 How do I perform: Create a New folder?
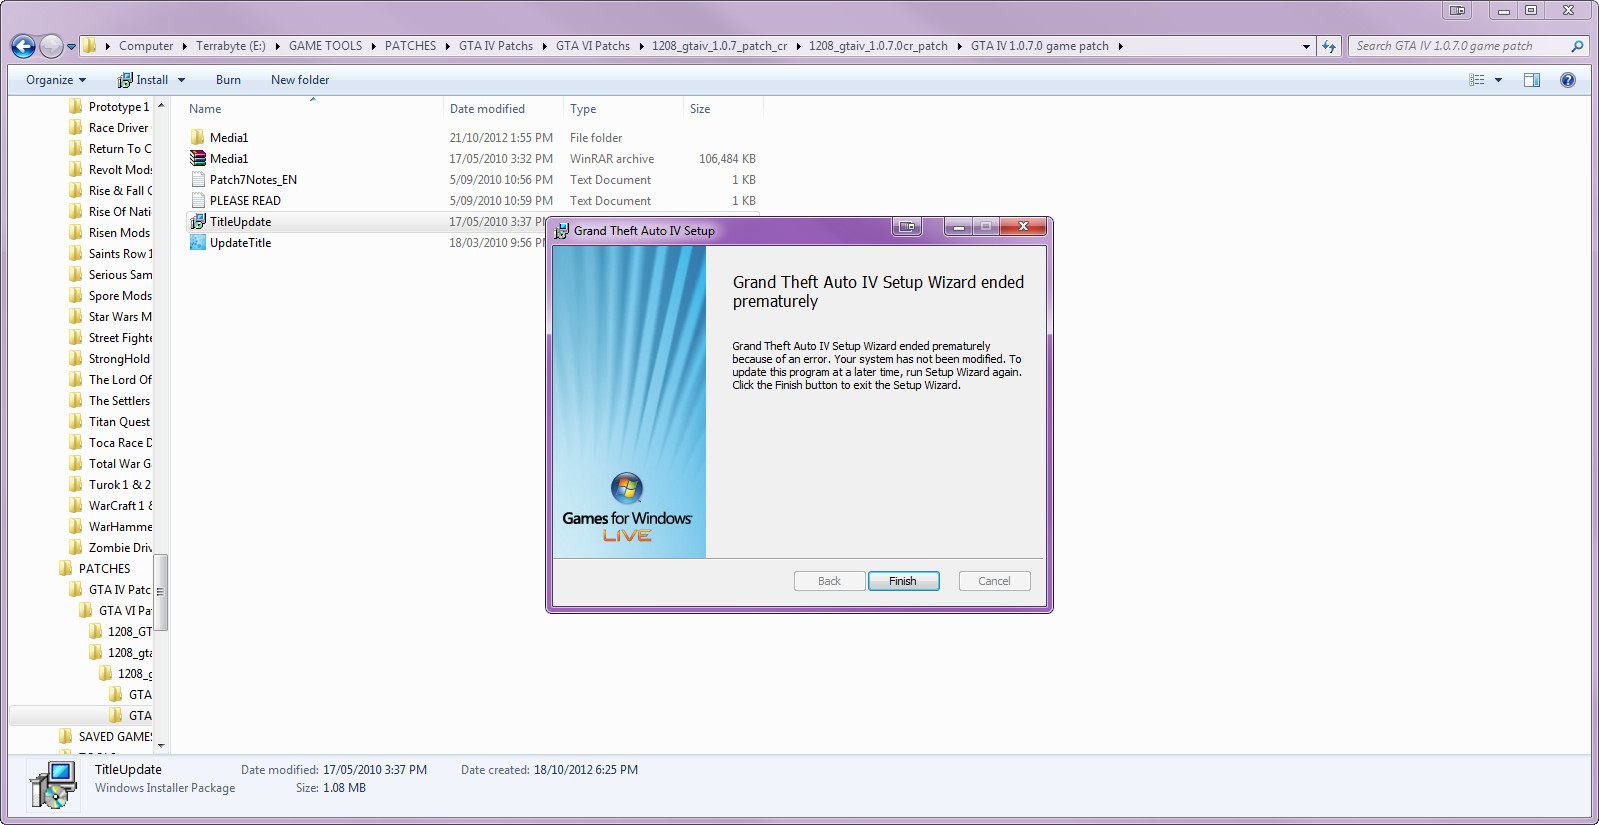click(300, 80)
